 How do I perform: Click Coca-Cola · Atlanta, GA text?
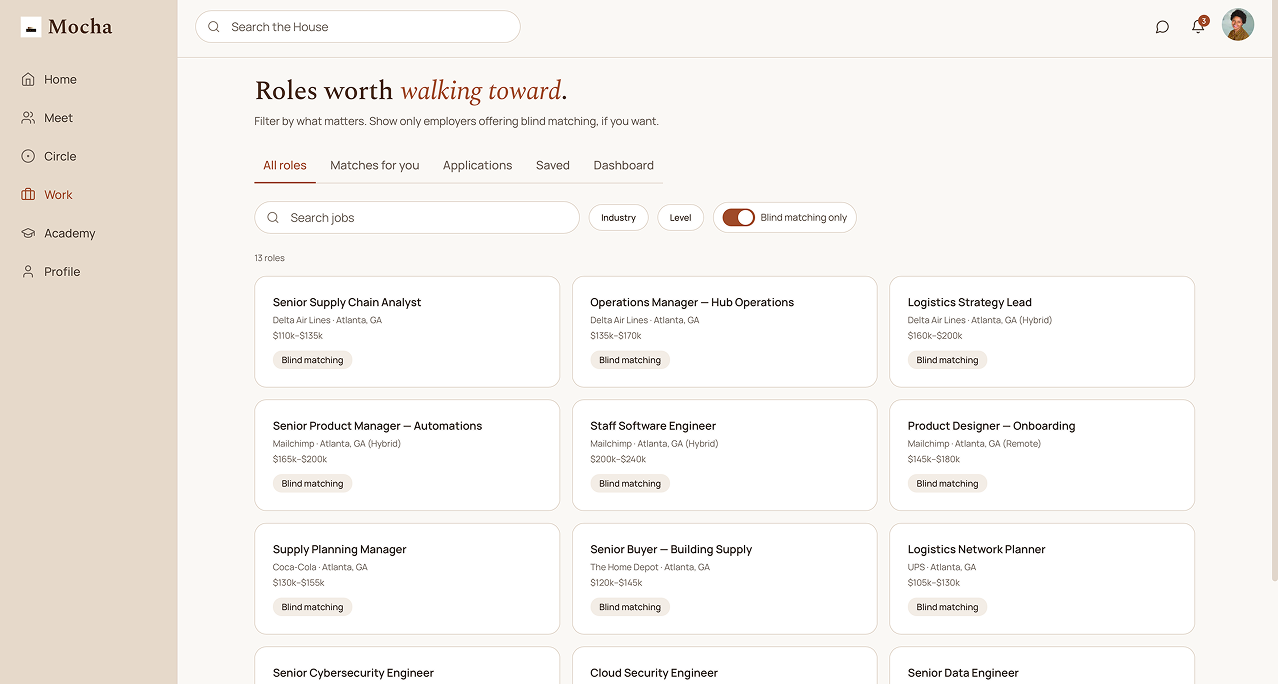click(x=320, y=567)
